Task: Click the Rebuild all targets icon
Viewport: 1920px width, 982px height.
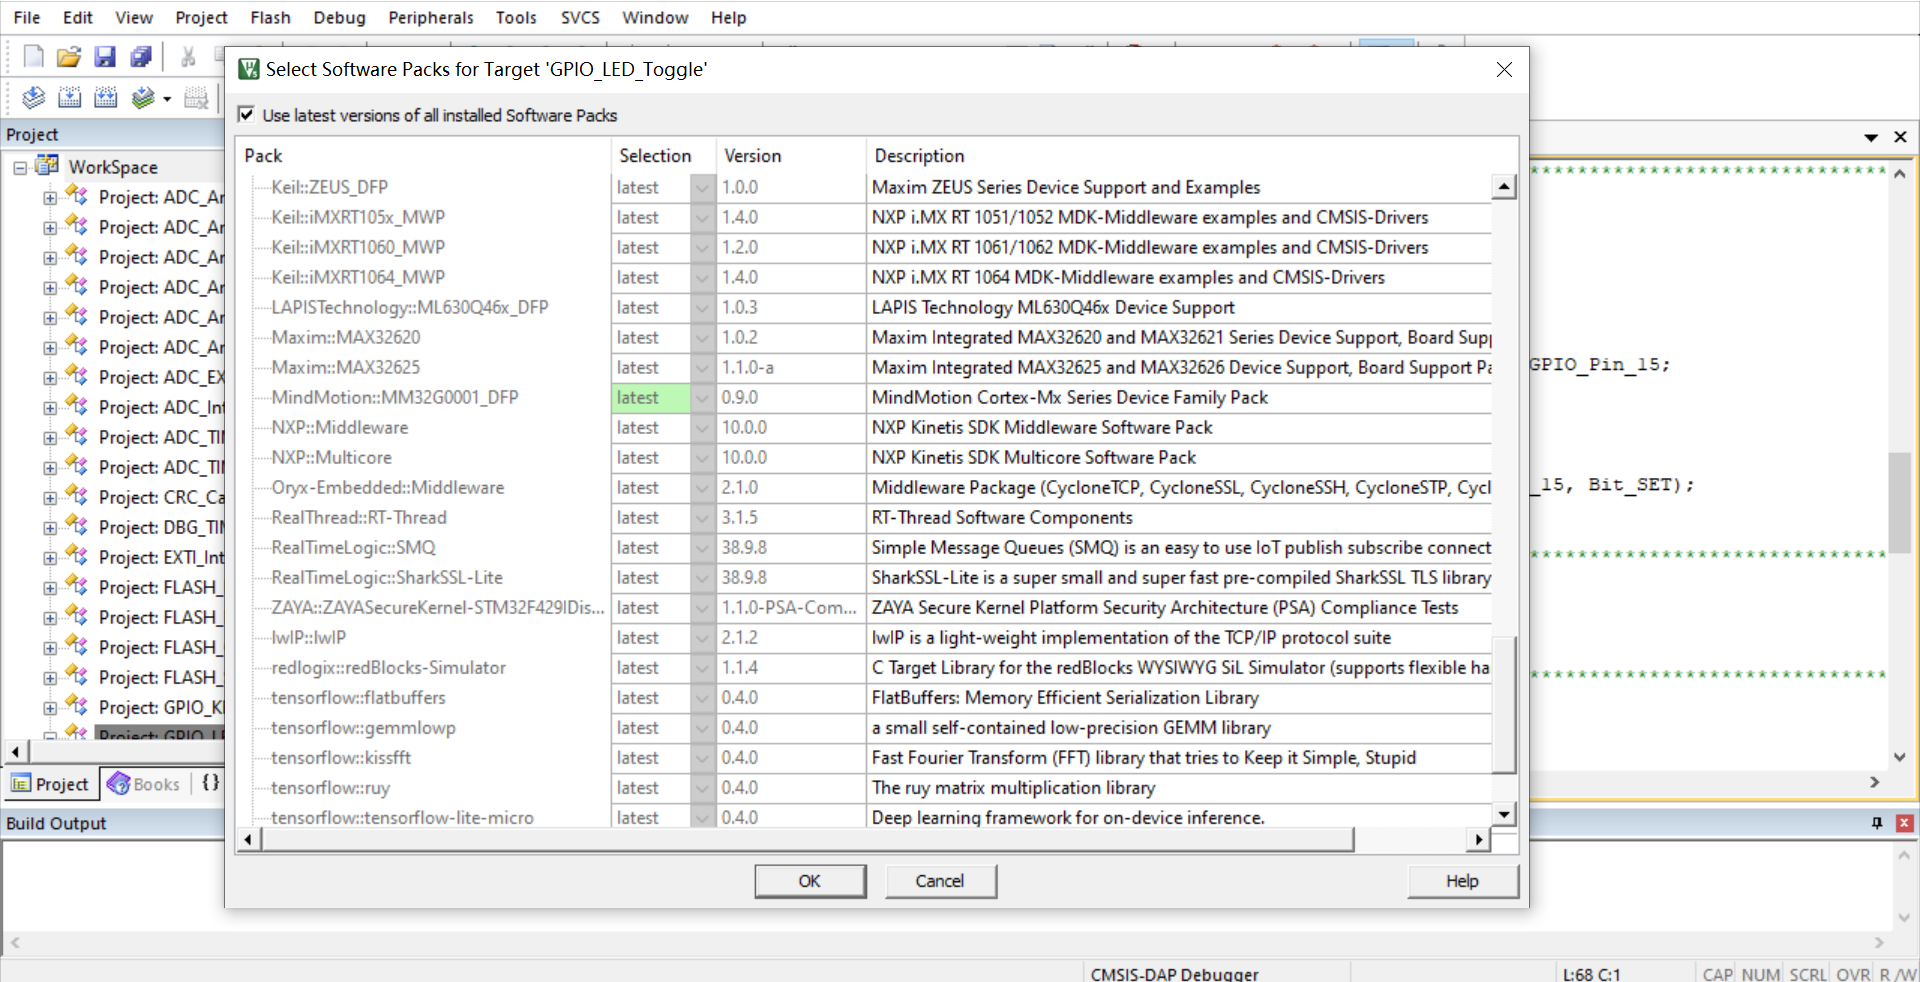Action: [106, 97]
